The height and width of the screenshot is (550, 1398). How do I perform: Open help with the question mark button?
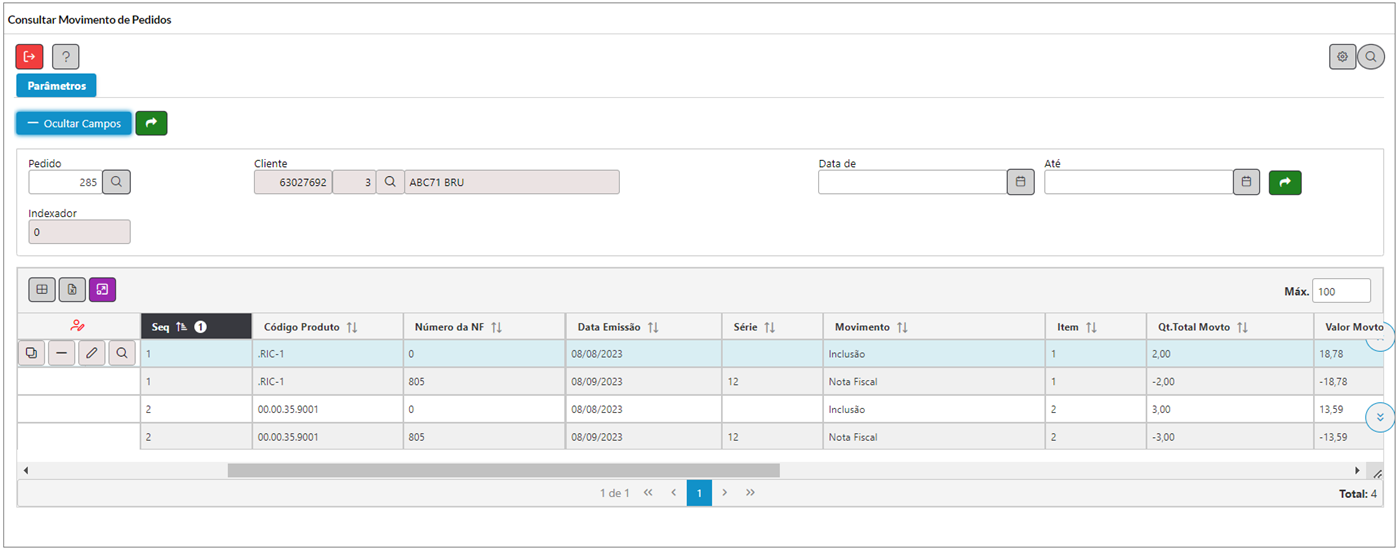pos(66,57)
